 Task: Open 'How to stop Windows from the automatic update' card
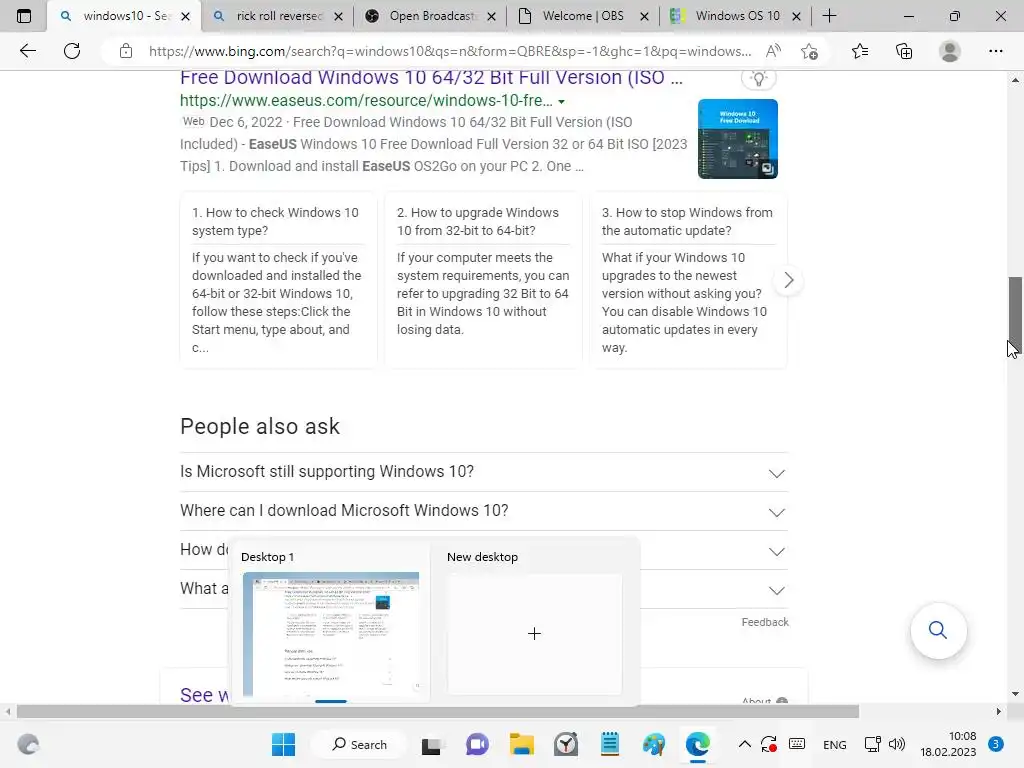[x=688, y=281]
